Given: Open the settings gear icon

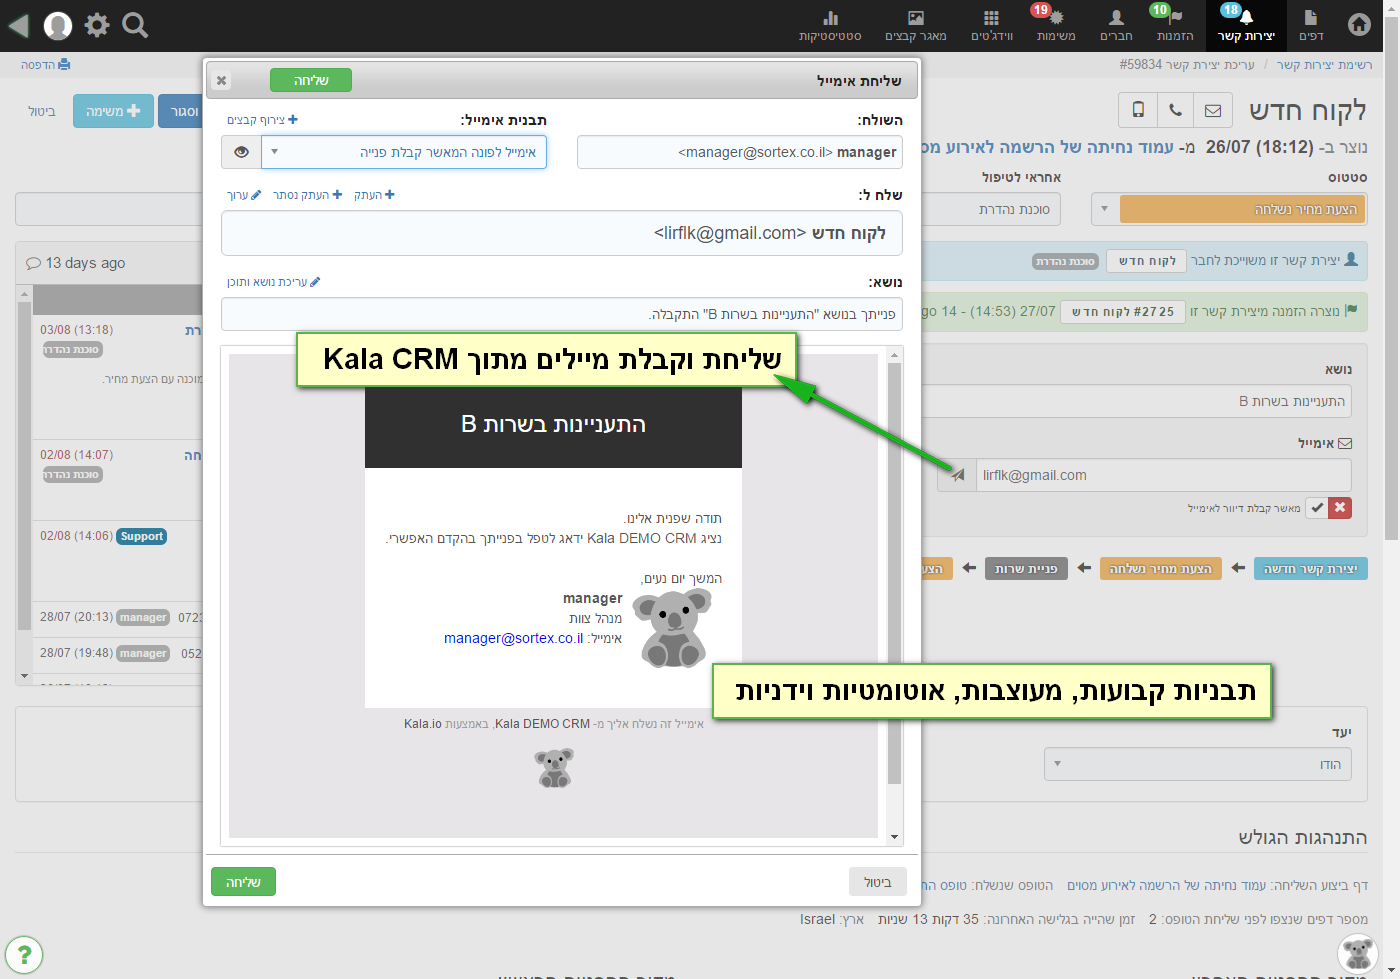Looking at the screenshot, I should tap(97, 25).
